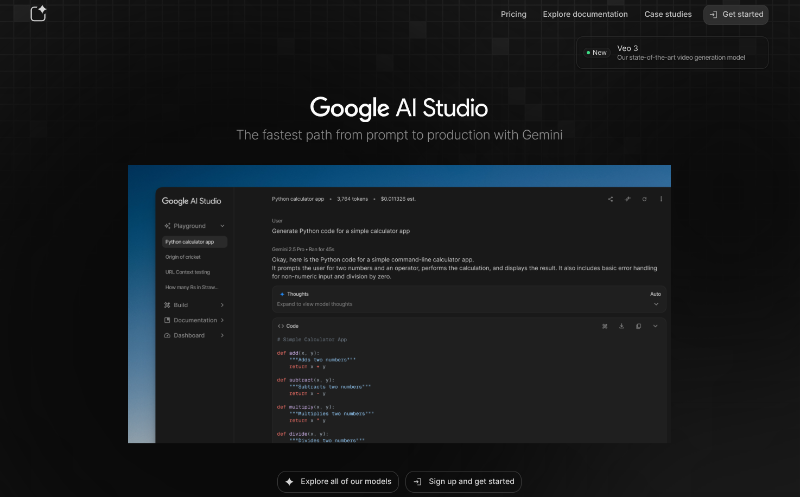Click 'Generate Python code for a simple calculator app' prompt
800x497 pixels.
pos(341,231)
